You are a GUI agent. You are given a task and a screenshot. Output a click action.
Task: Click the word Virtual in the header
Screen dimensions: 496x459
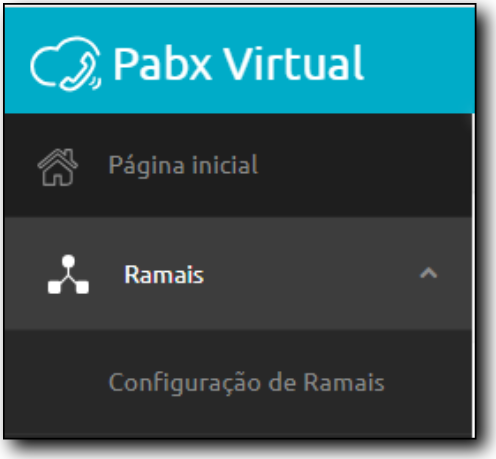click(x=293, y=63)
